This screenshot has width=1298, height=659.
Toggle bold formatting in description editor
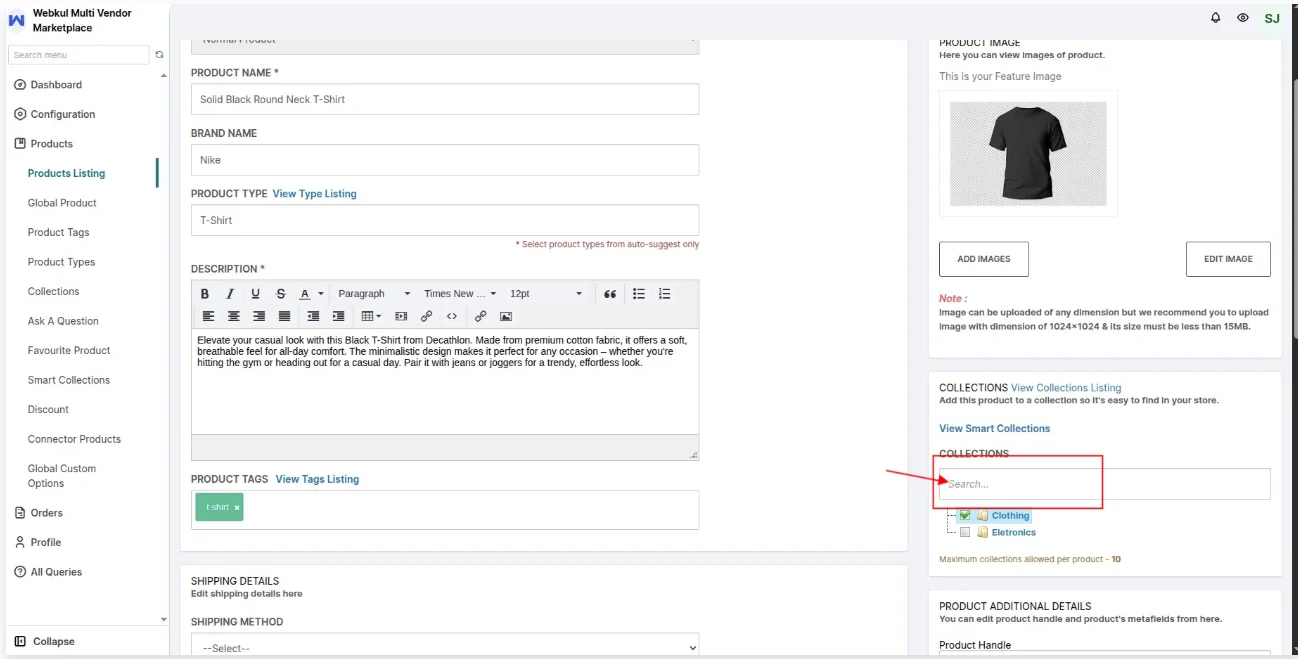205,294
